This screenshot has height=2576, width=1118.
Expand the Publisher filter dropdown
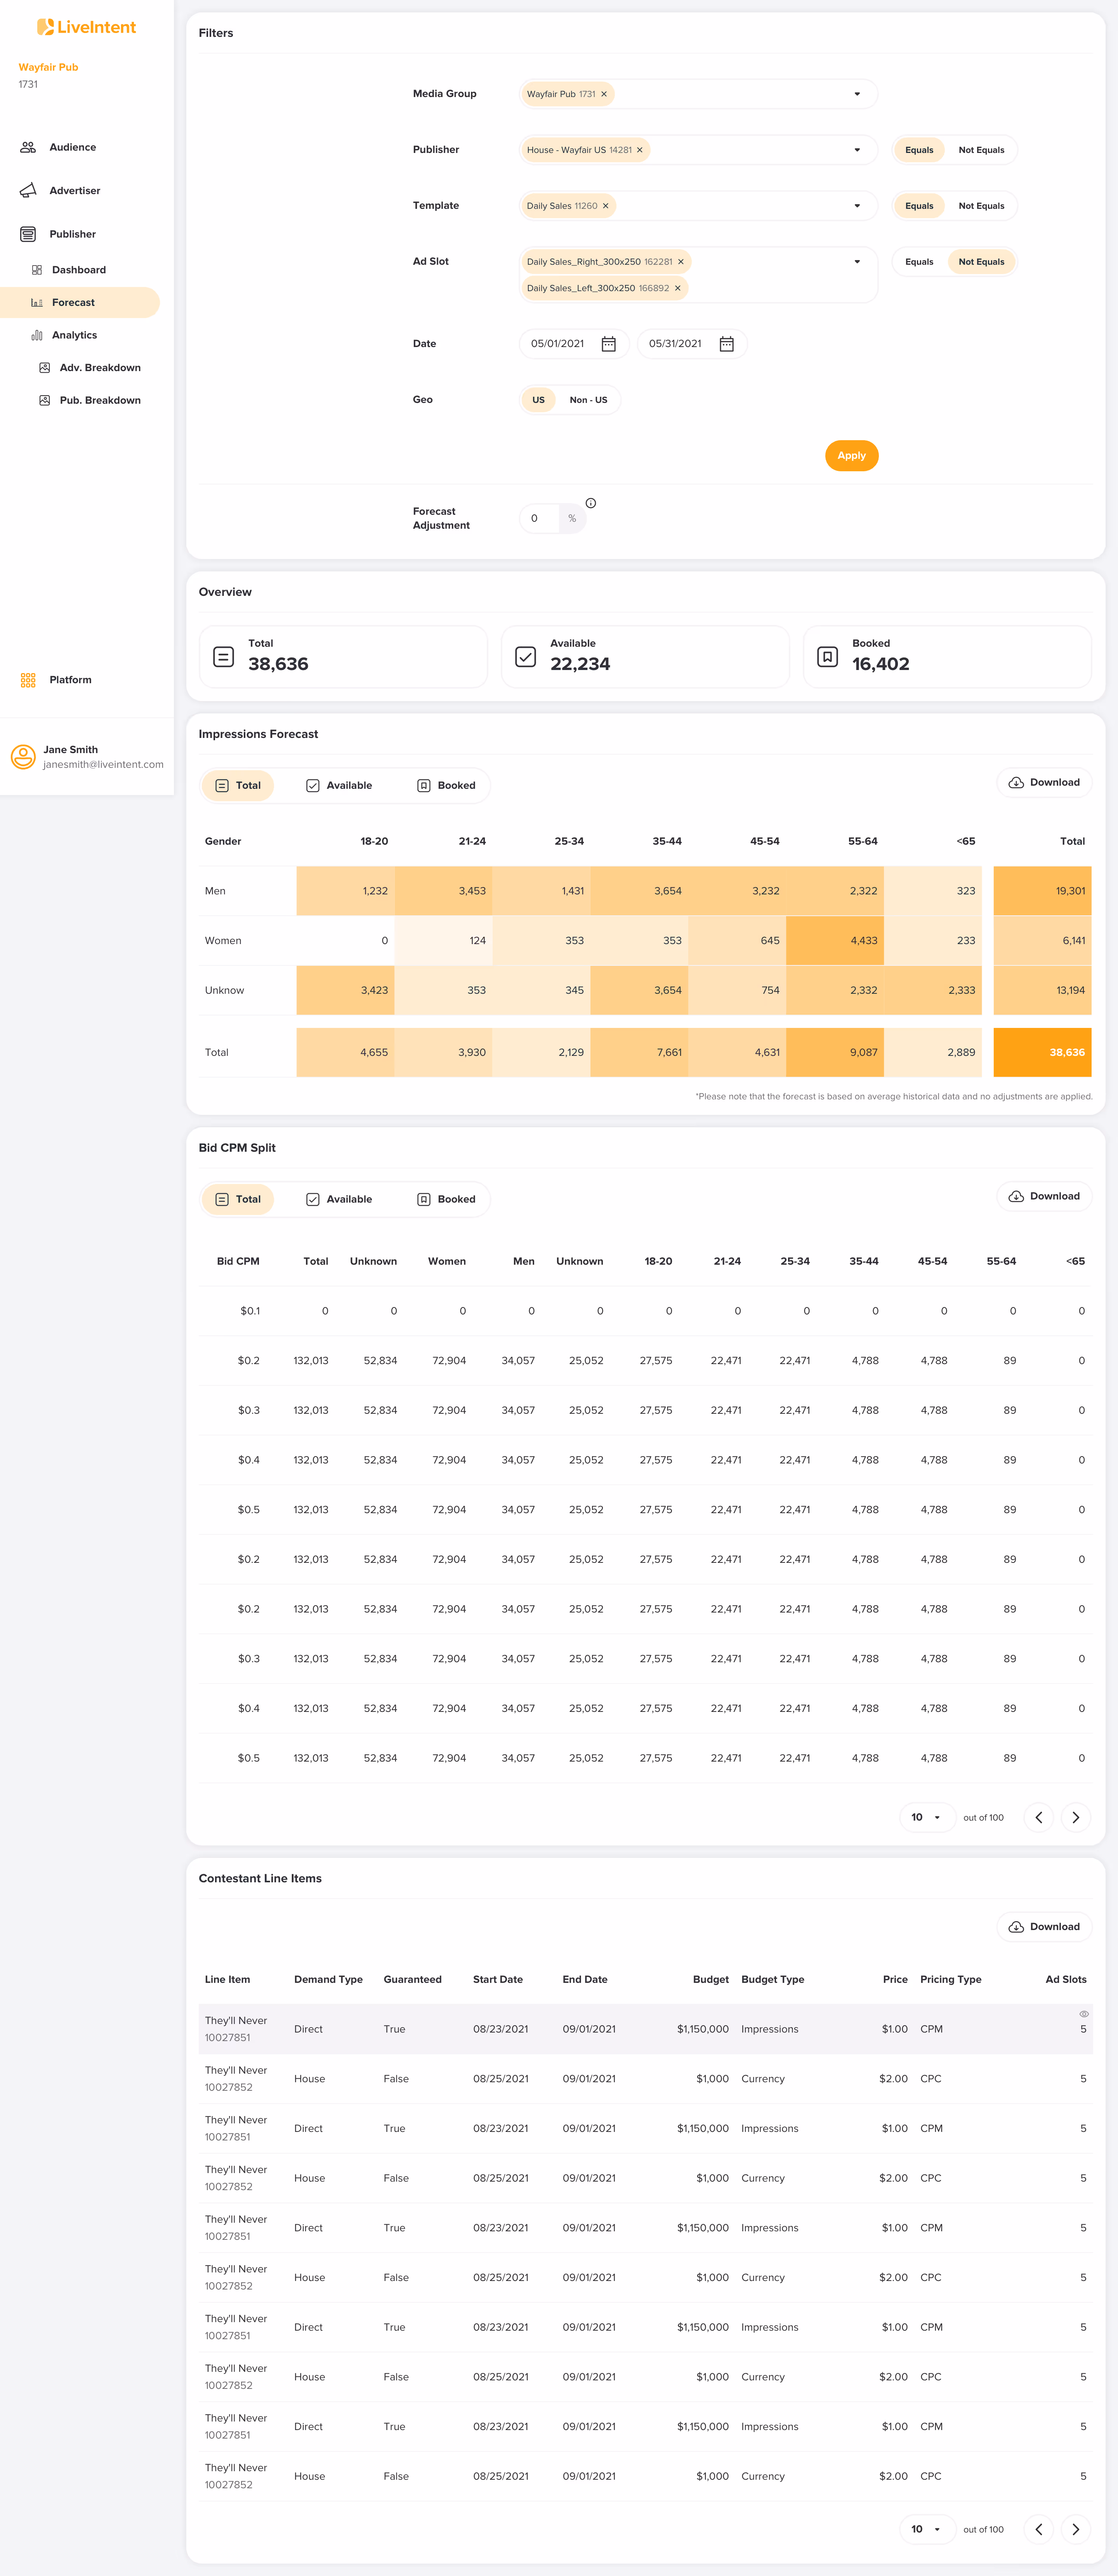click(x=857, y=150)
